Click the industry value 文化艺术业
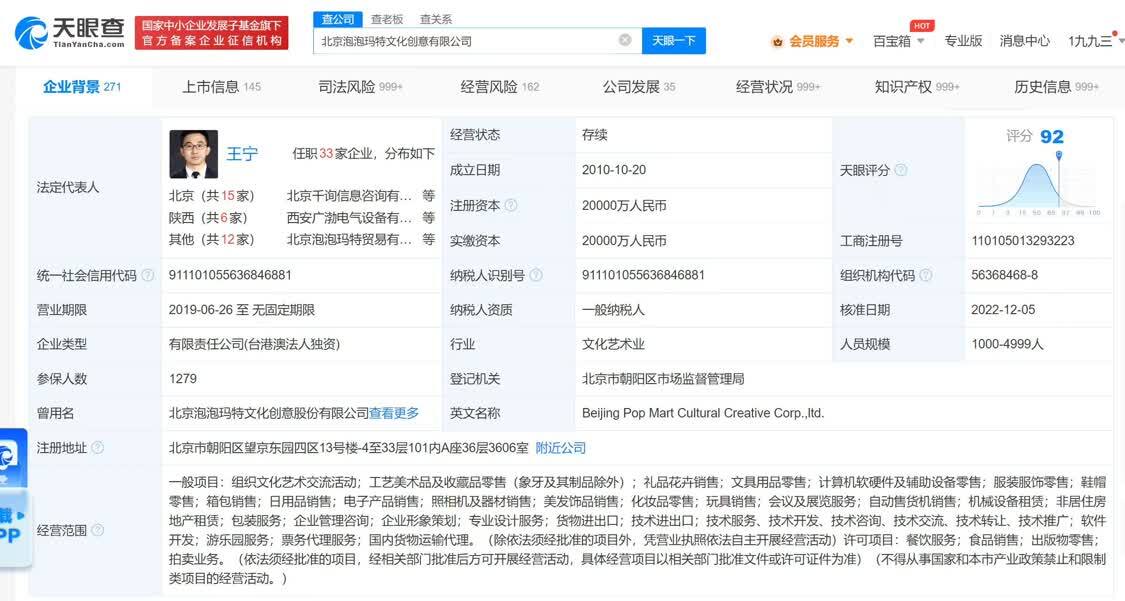Viewport: 1125px width, 601px height. pos(613,344)
